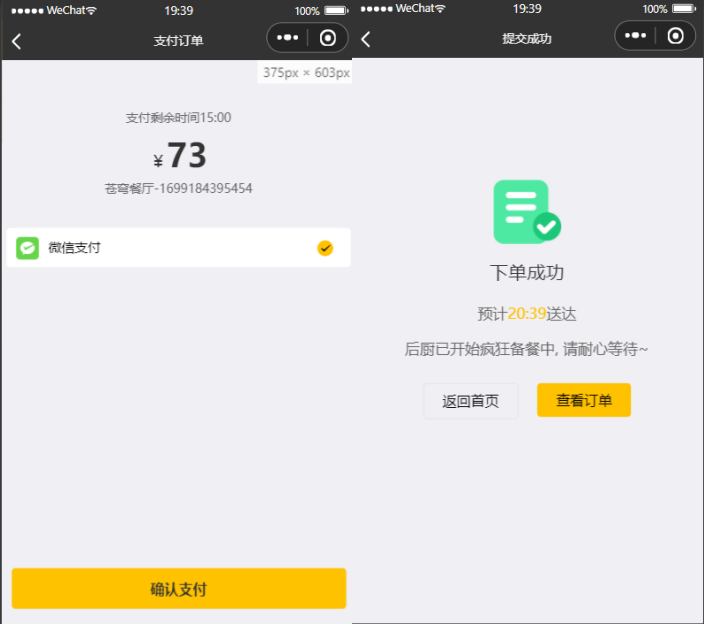The width and height of the screenshot is (705, 624).
Task: Open the three-dot menu in 支付订单 header
Action: (288, 38)
